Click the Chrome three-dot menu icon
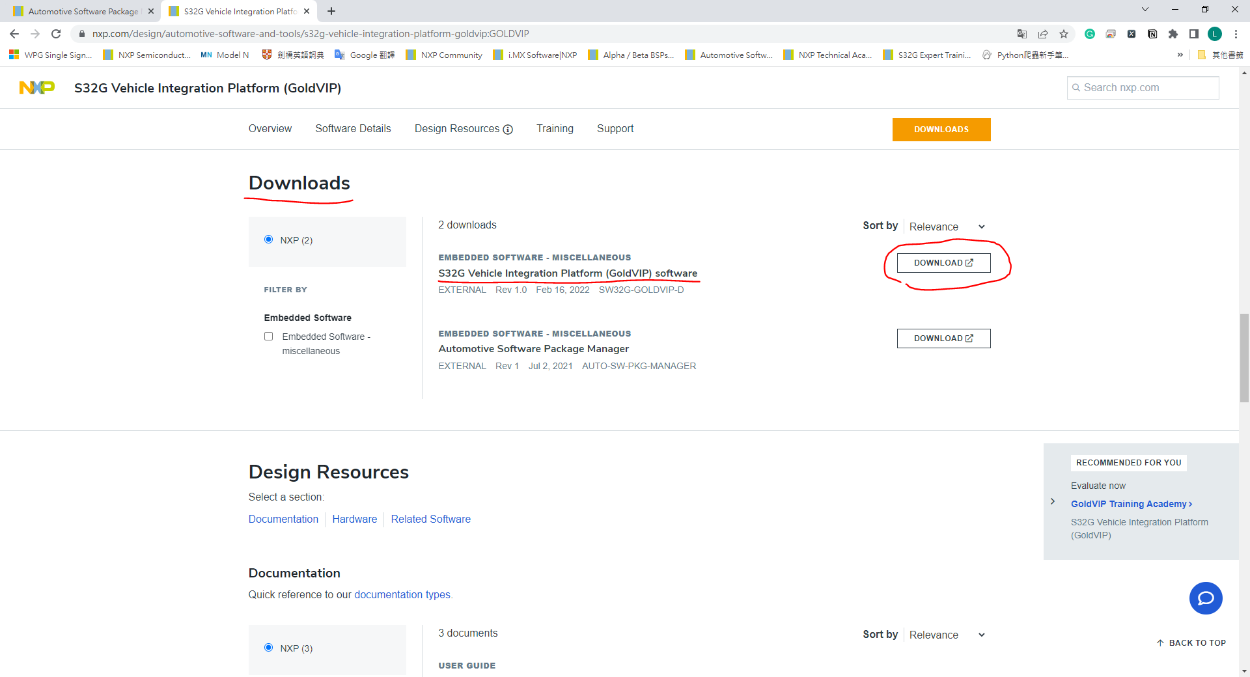This screenshot has height=677, width=1250. point(1236,33)
